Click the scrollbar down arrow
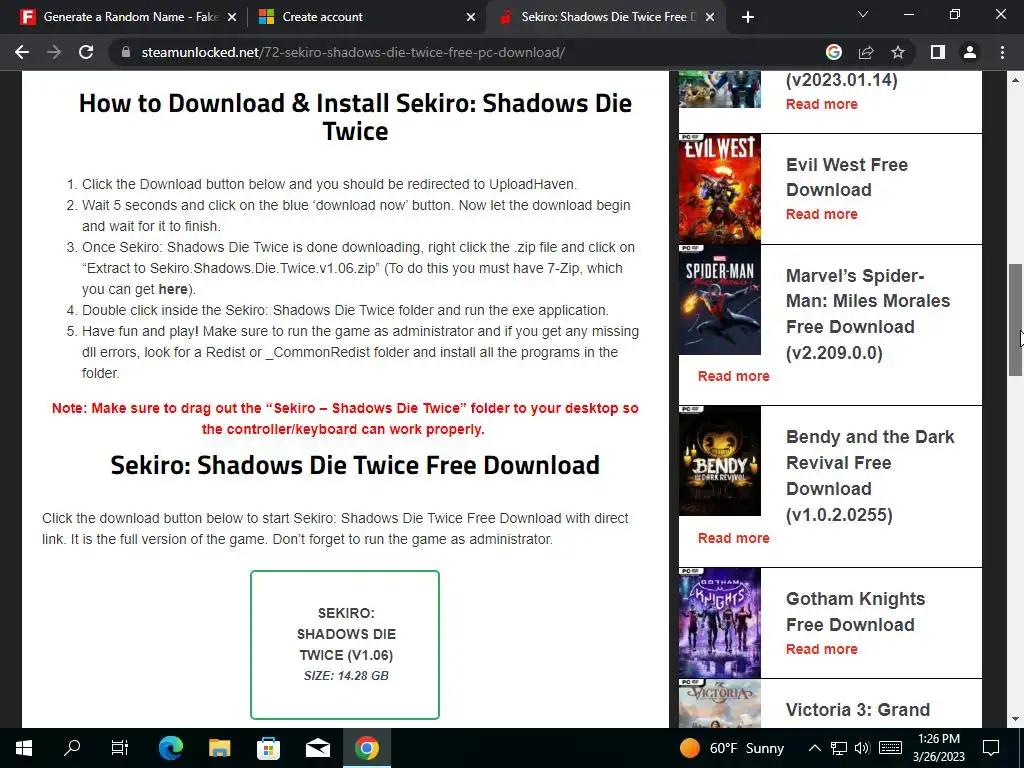 [1015, 720]
